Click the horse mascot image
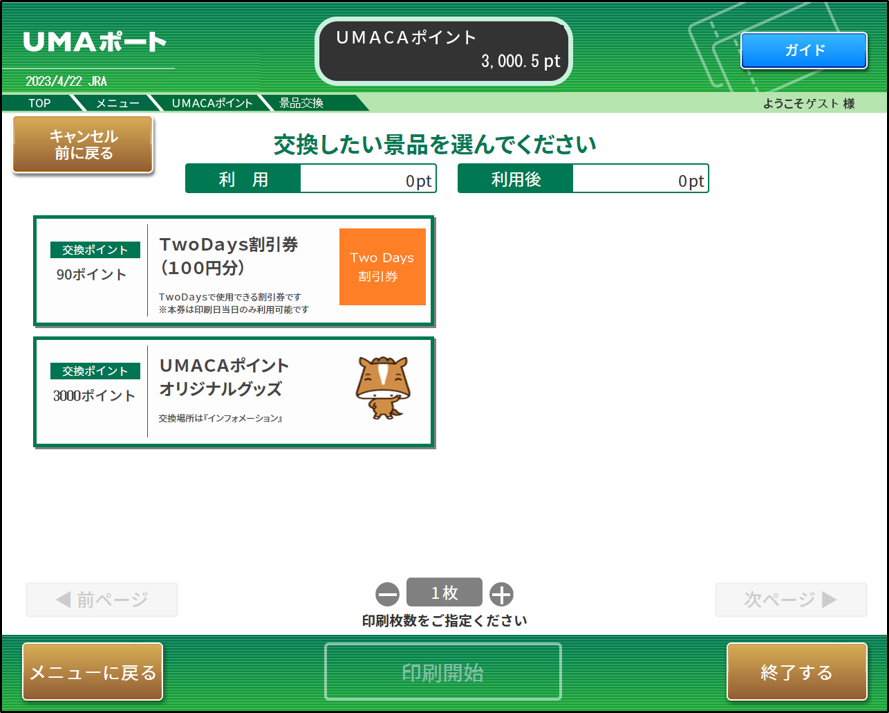 (x=382, y=390)
